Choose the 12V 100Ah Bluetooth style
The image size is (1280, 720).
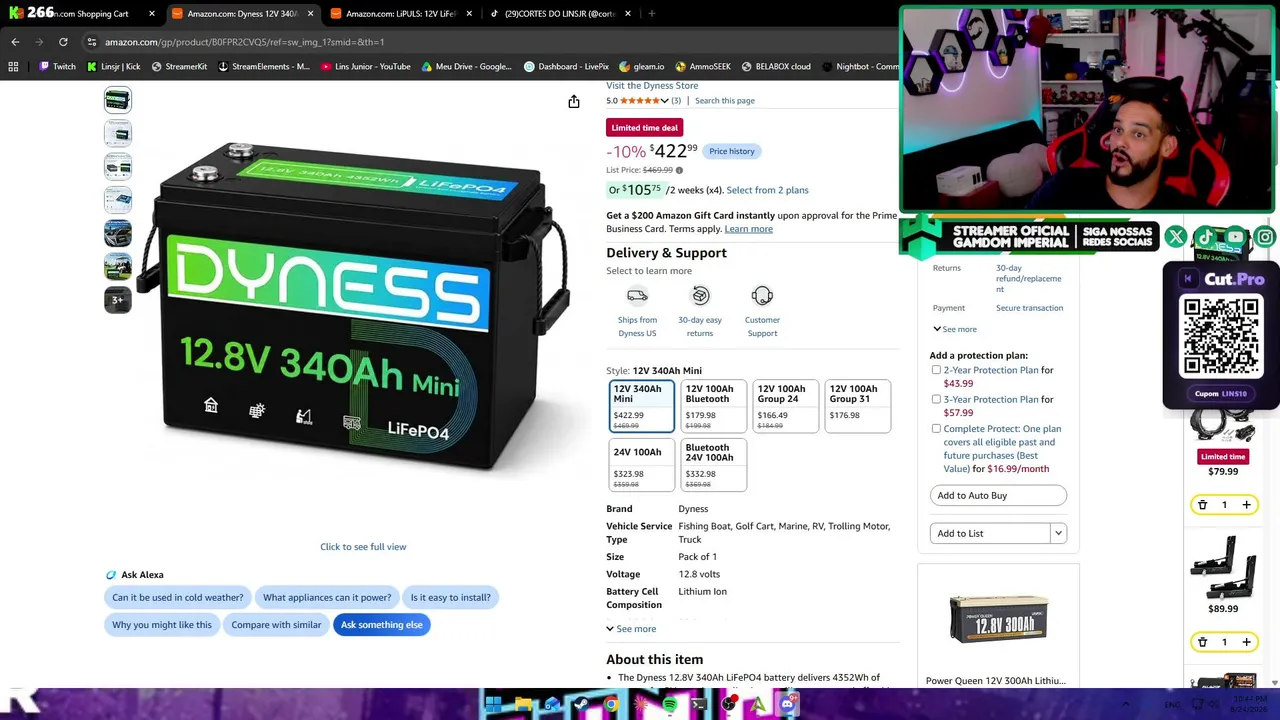[713, 406]
